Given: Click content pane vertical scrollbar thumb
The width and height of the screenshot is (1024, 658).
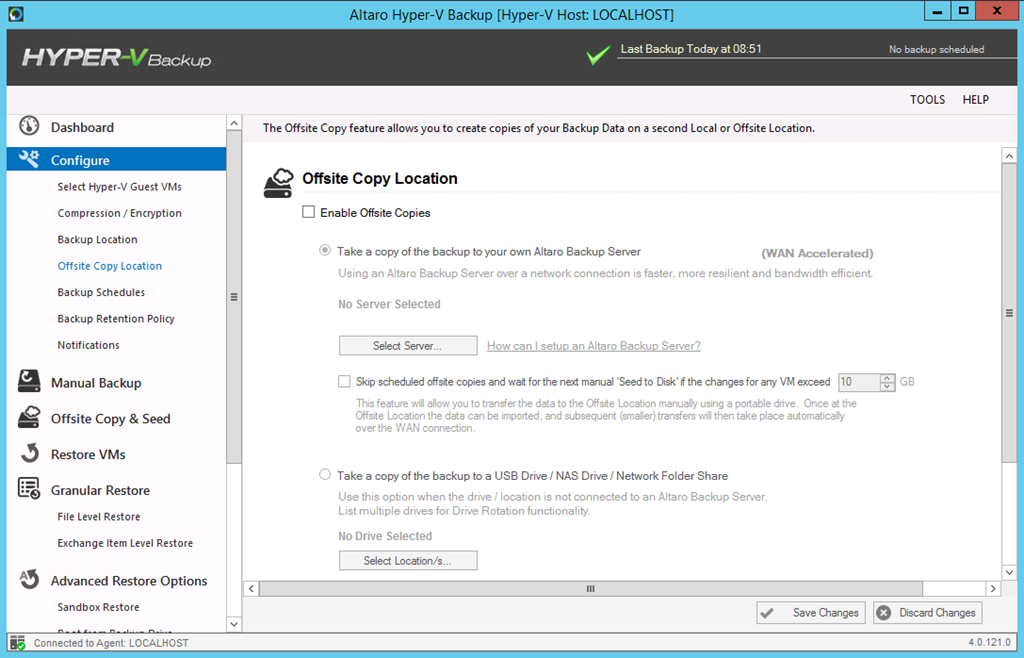Looking at the screenshot, I should (x=1009, y=313).
